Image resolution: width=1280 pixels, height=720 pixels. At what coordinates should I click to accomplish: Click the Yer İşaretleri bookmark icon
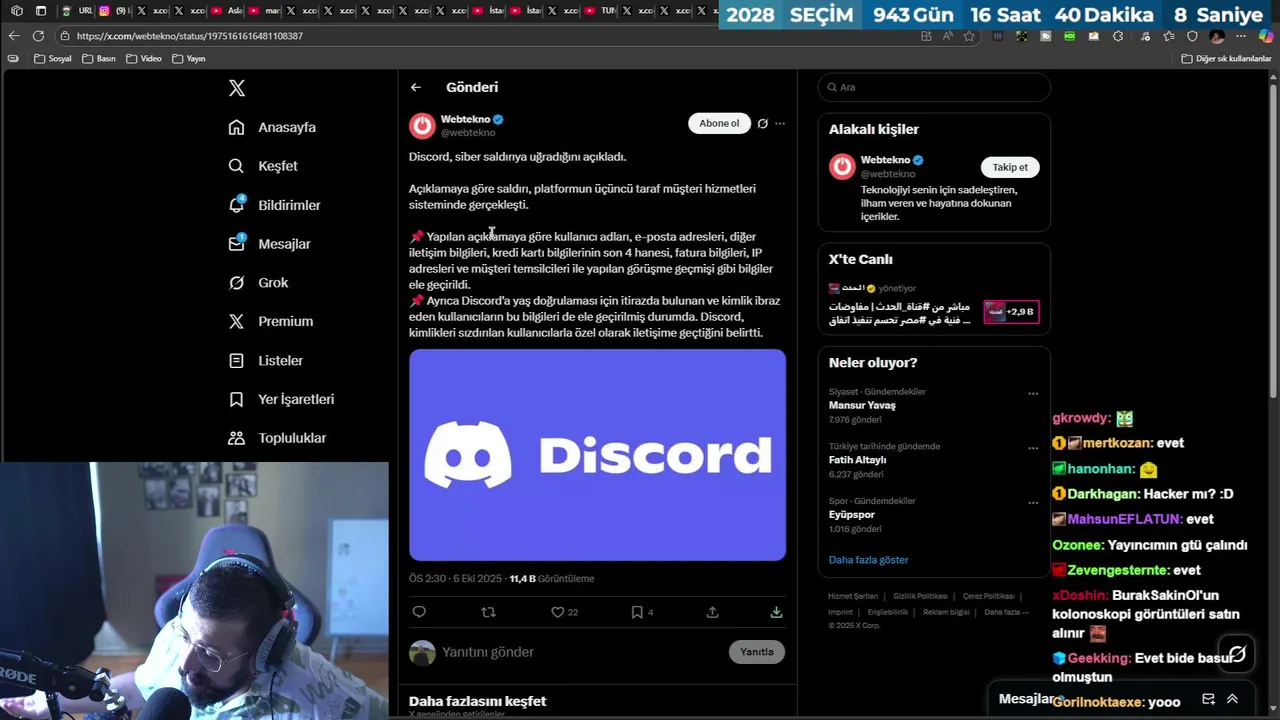[236, 399]
